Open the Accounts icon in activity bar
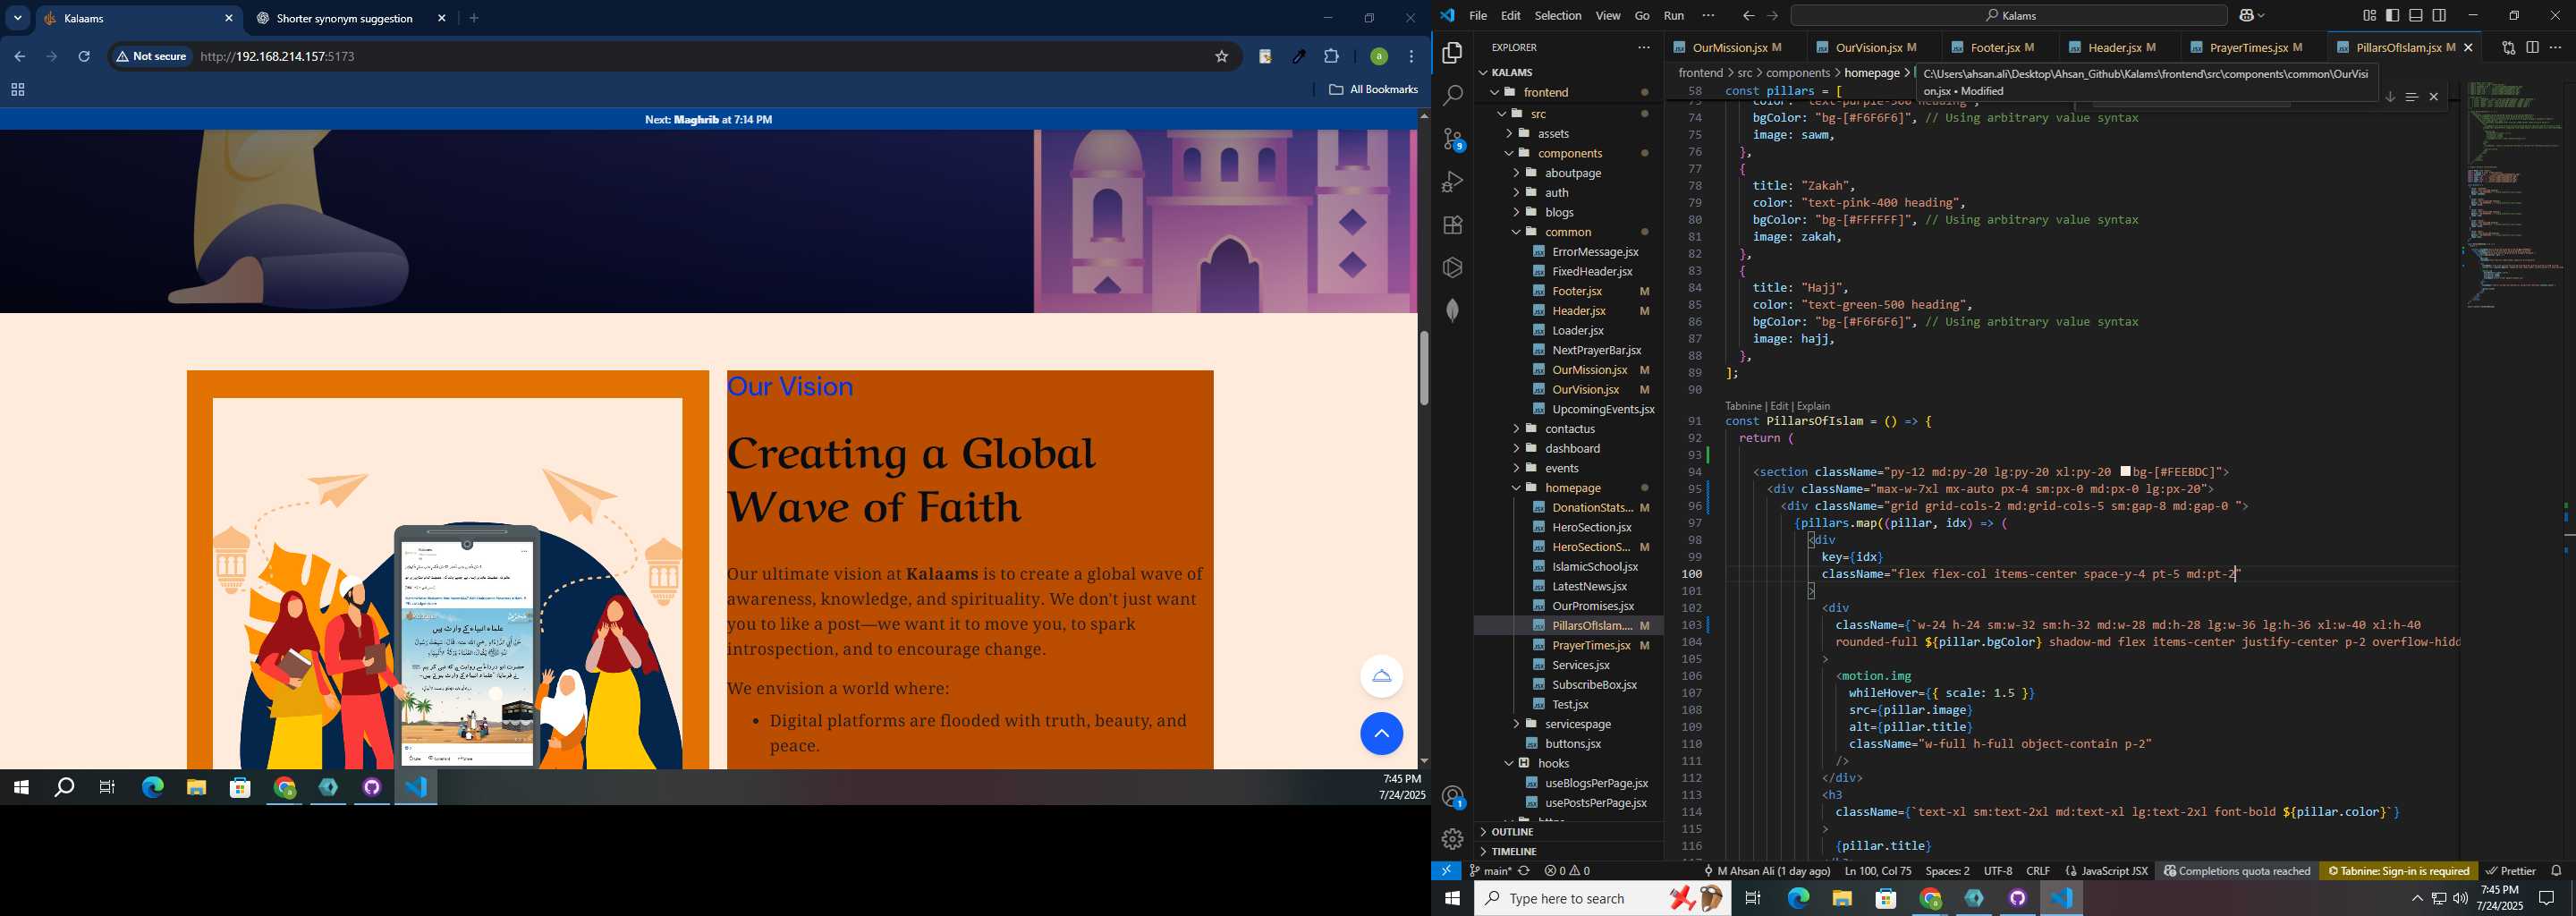The height and width of the screenshot is (916, 2576). (1452, 797)
